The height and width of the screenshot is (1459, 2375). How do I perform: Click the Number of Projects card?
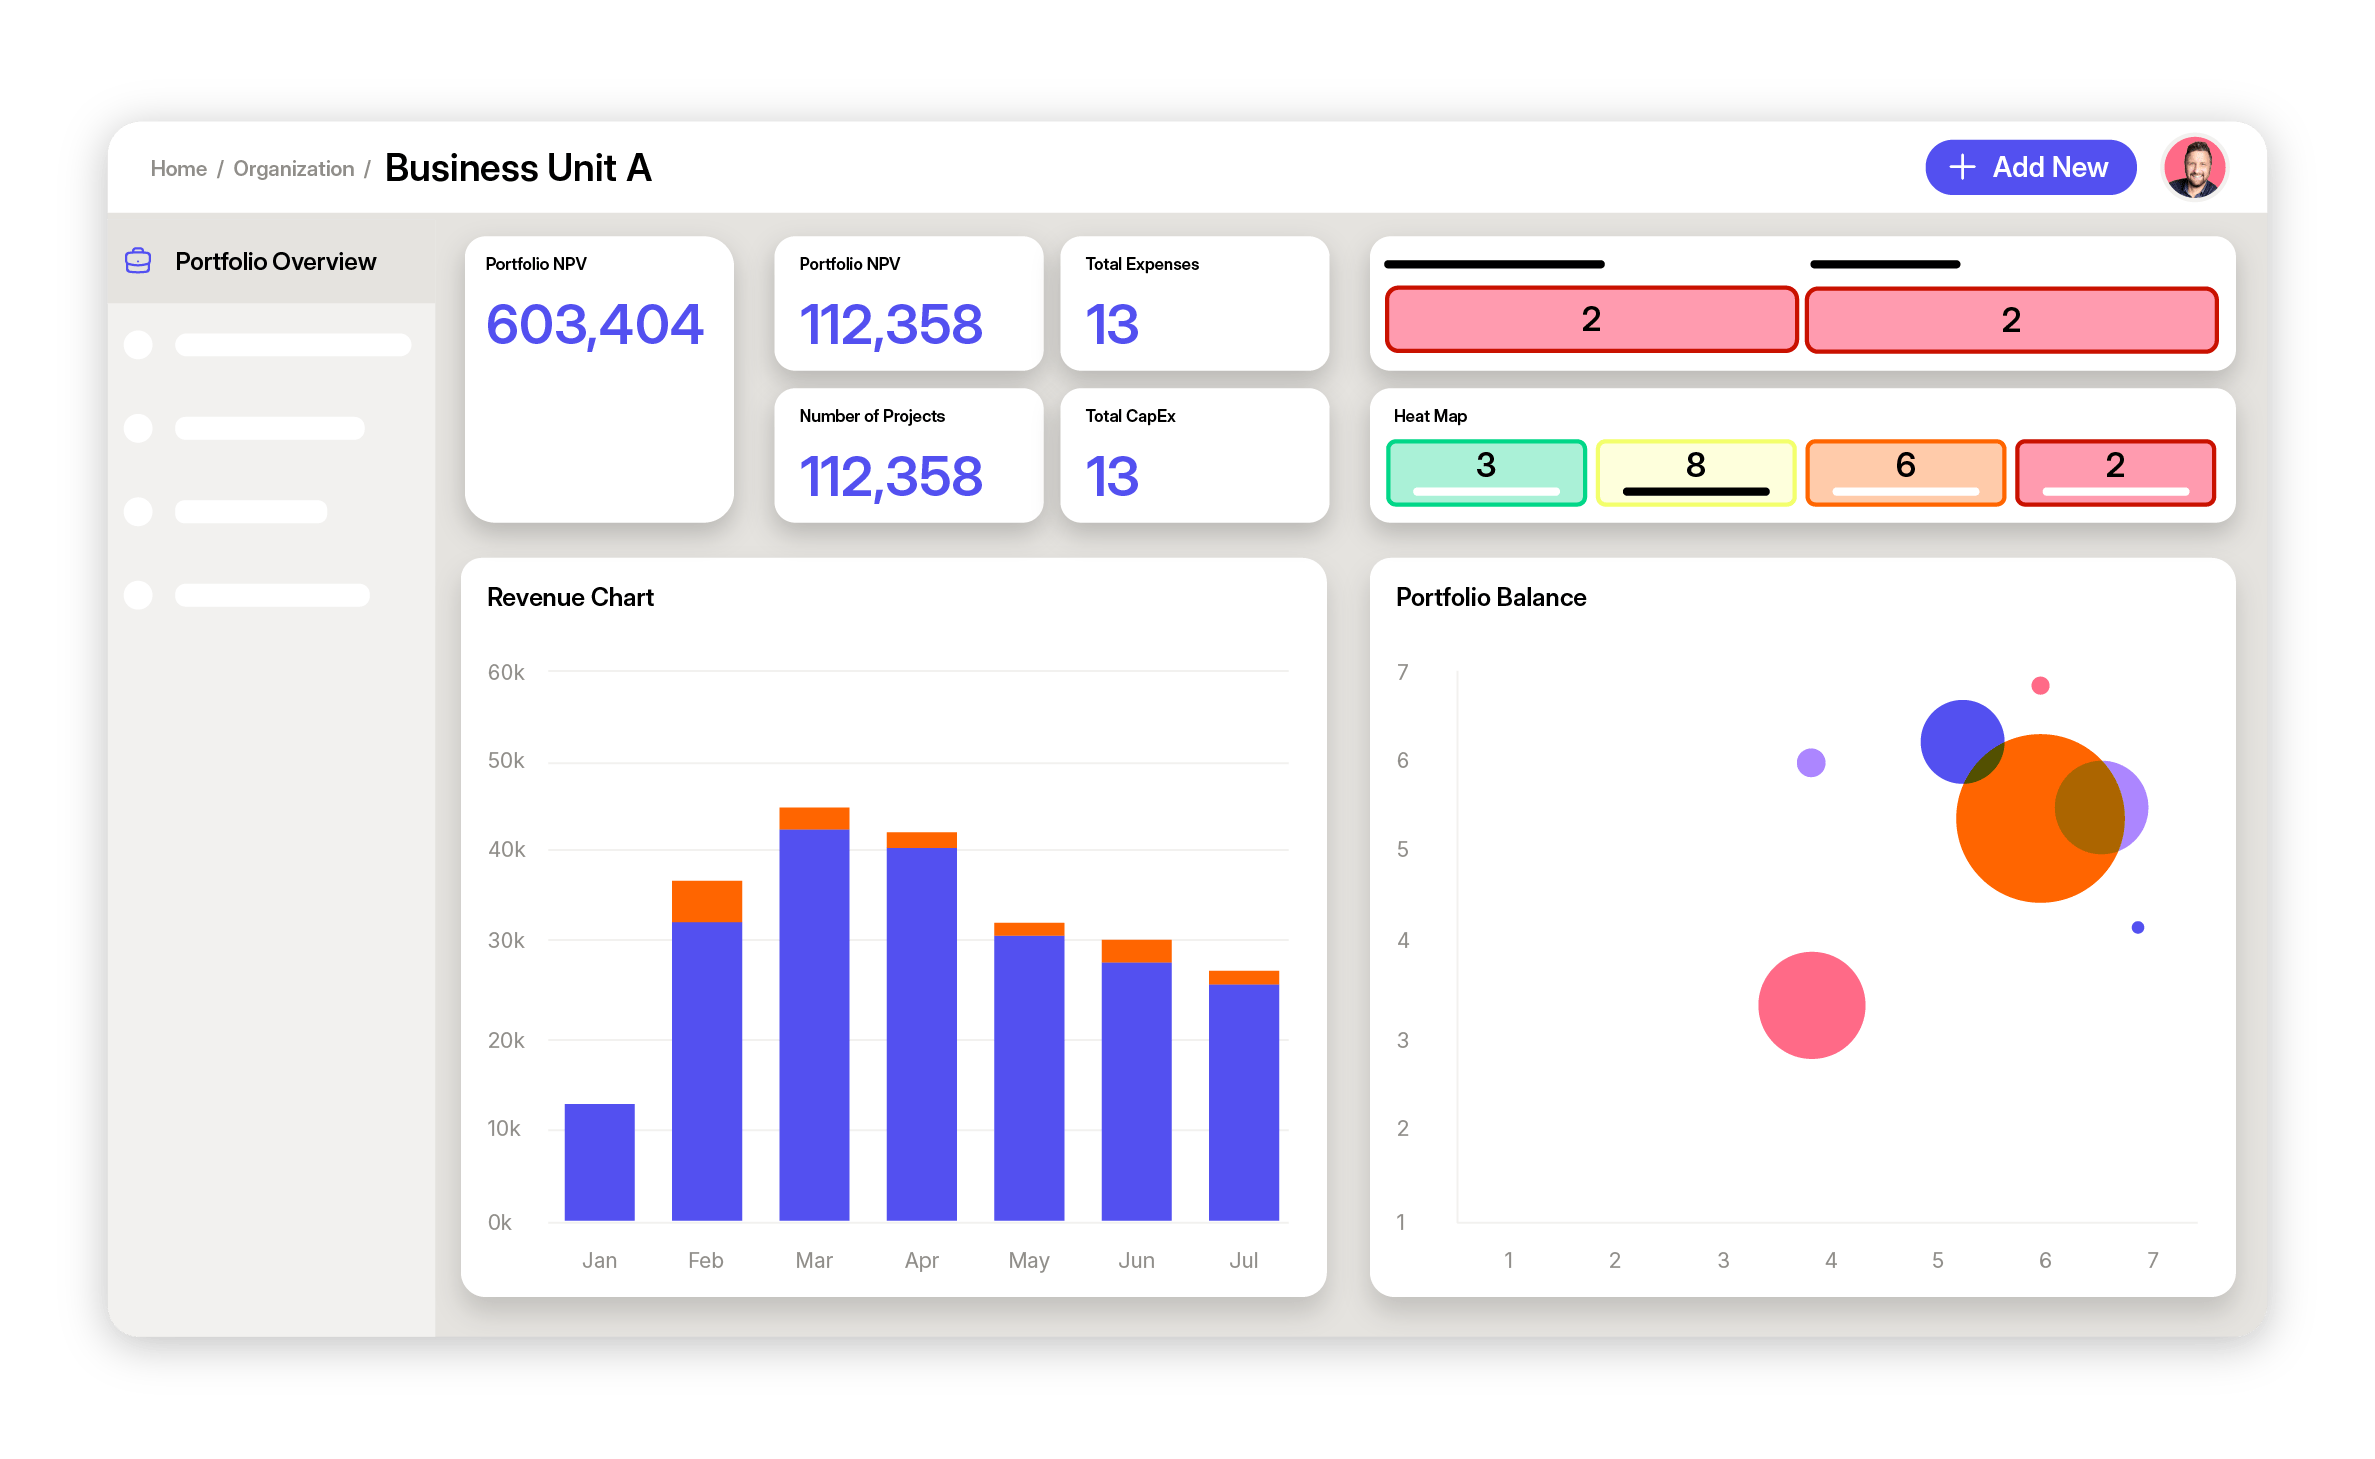908,455
